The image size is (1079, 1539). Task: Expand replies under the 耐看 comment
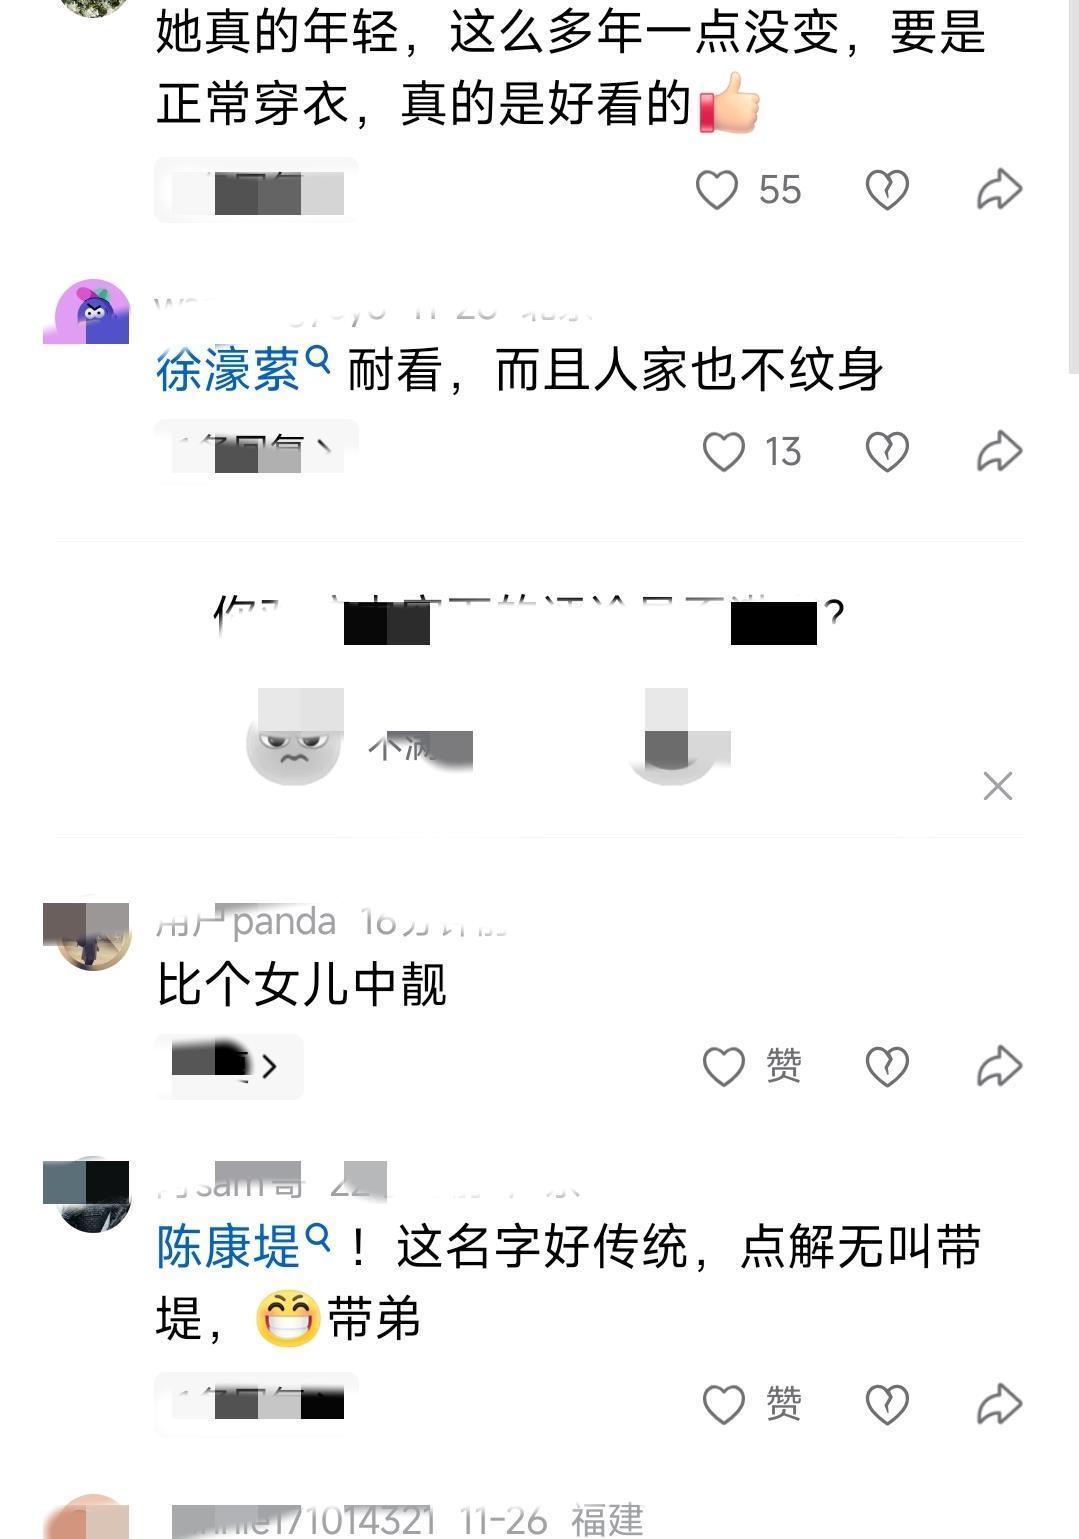pos(256,452)
